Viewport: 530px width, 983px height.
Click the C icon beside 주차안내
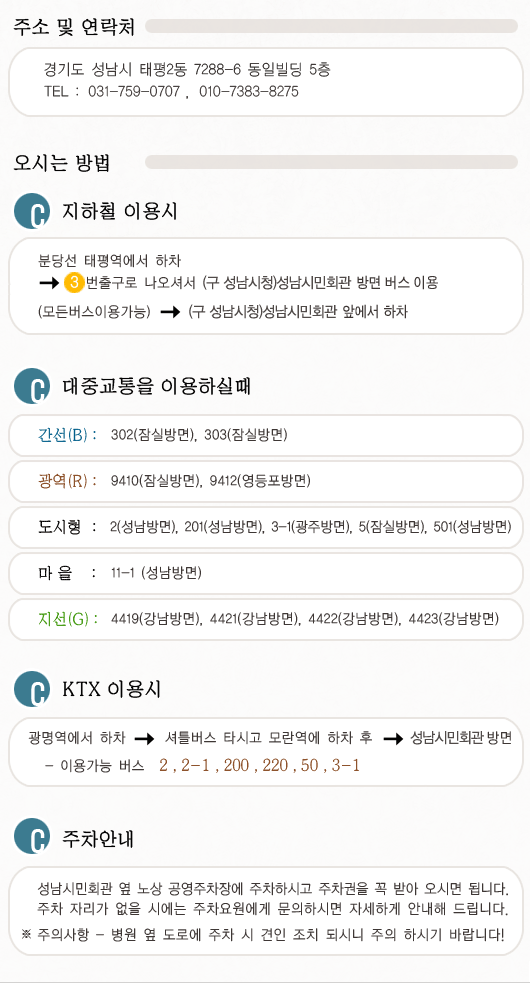pos(32,836)
